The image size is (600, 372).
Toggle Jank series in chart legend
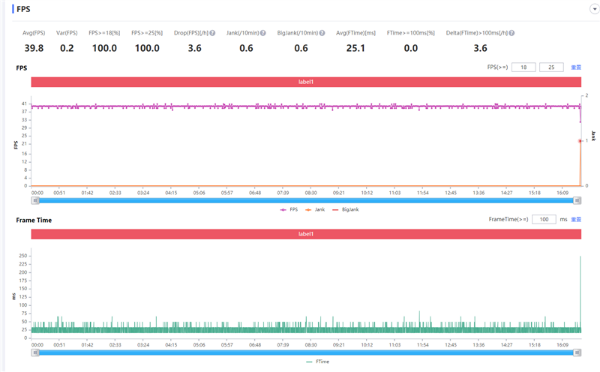pos(315,210)
